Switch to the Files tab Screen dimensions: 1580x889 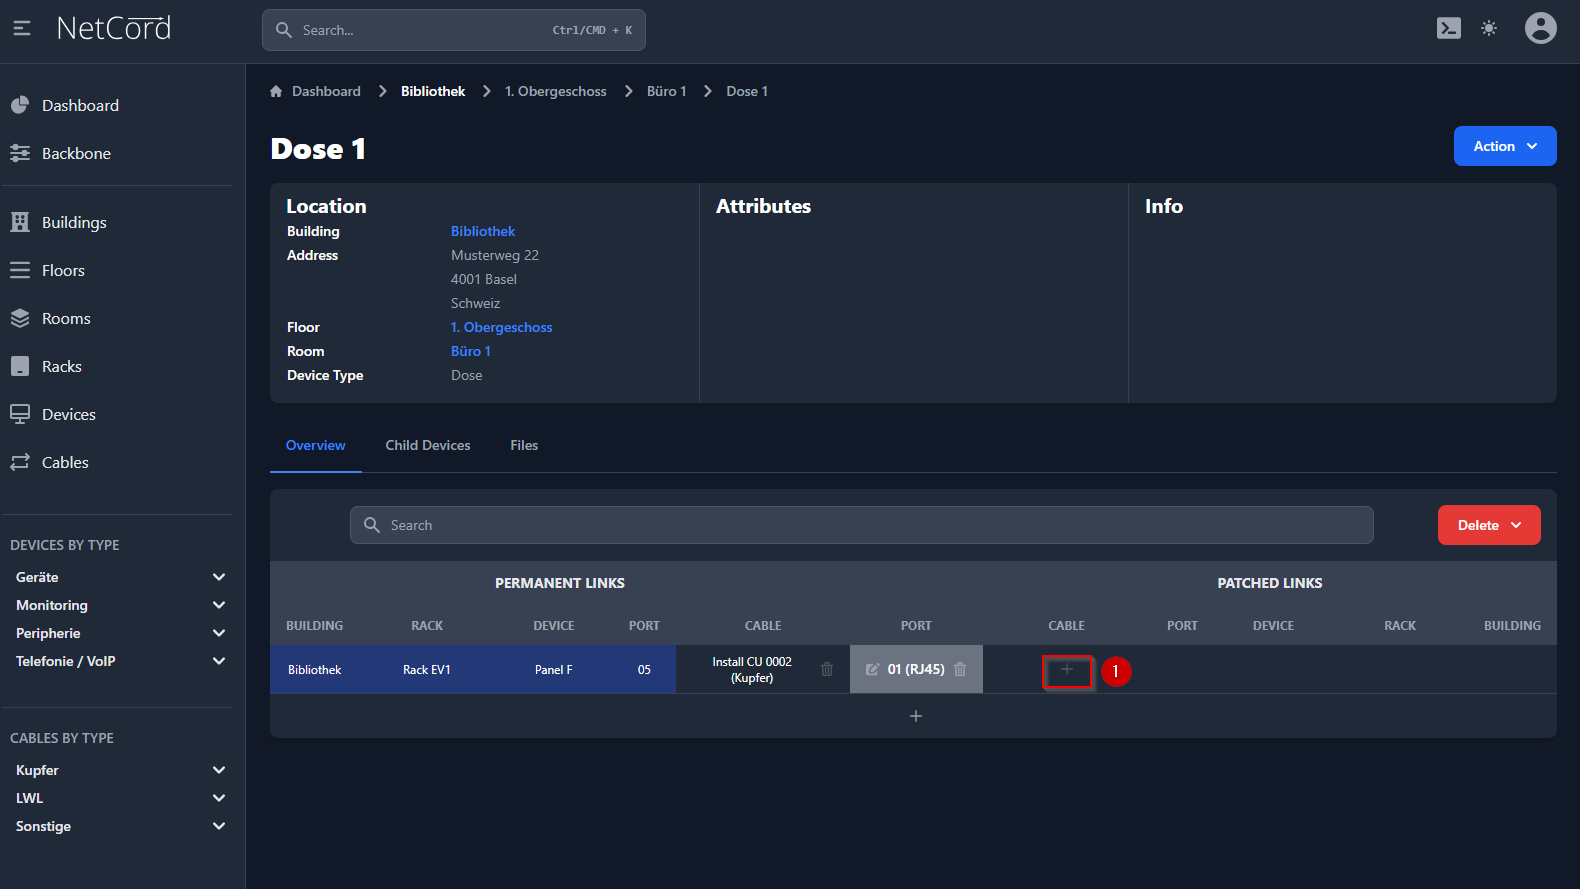pyautogui.click(x=524, y=446)
